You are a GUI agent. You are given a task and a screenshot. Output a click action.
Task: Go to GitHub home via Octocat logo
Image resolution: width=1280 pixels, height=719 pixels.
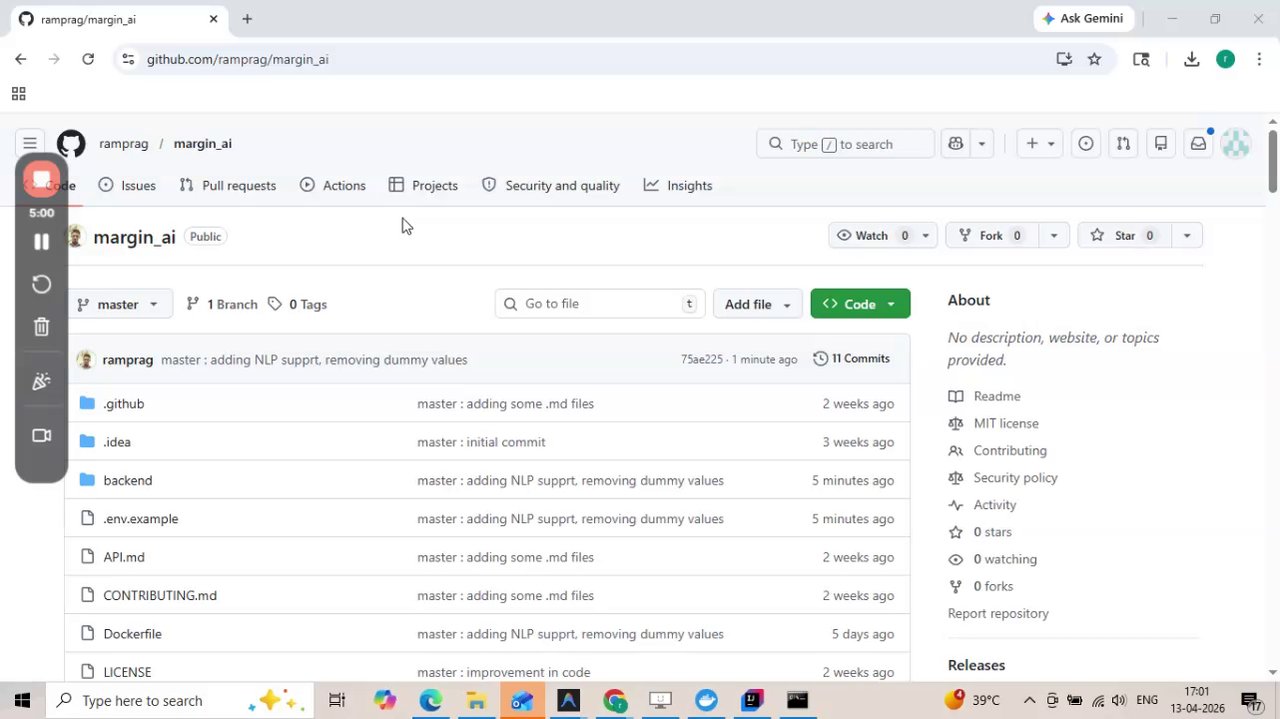tap(71, 144)
